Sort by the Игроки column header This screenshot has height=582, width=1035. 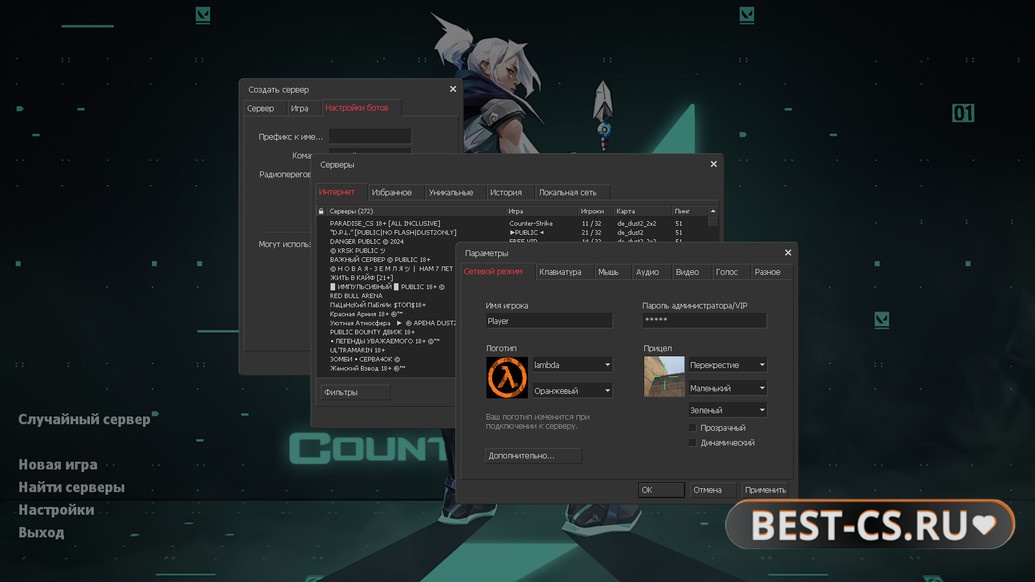[595, 211]
